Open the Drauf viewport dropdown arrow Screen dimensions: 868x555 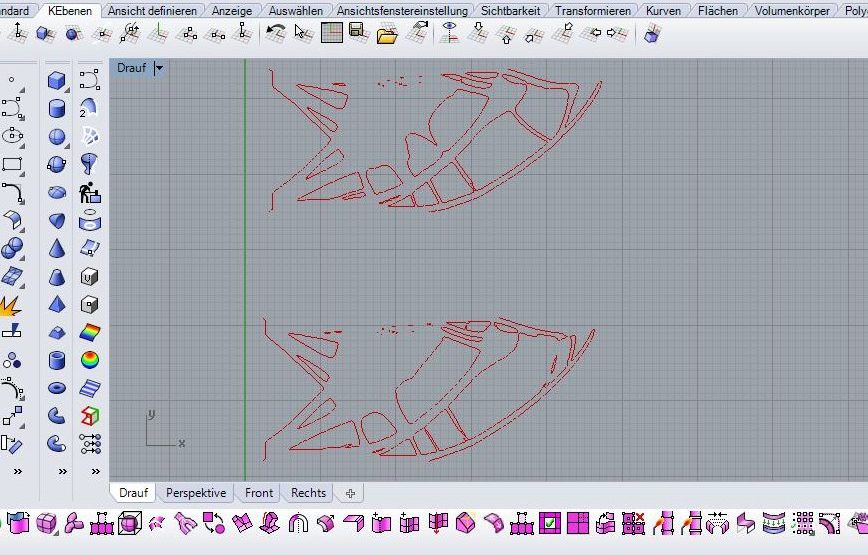click(x=159, y=68)
